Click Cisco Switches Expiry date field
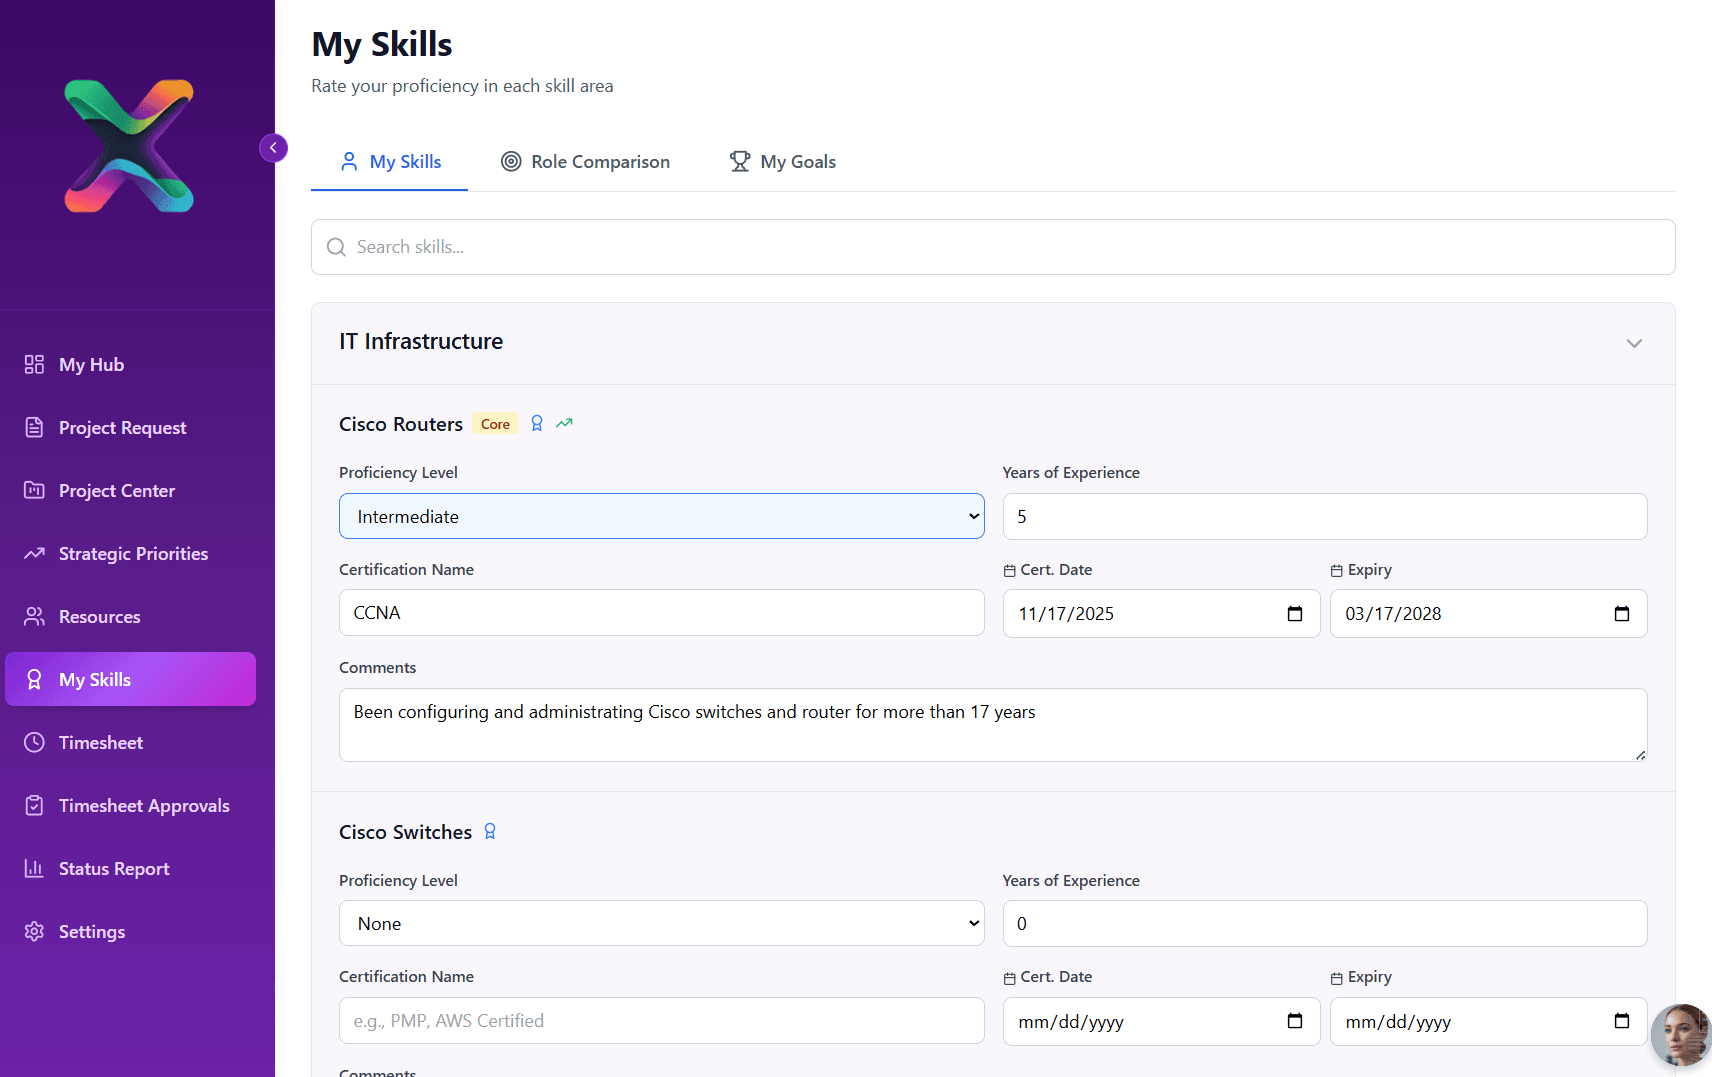The width and height of the screenshot is (1712, 1077). coord(1488,1021)
